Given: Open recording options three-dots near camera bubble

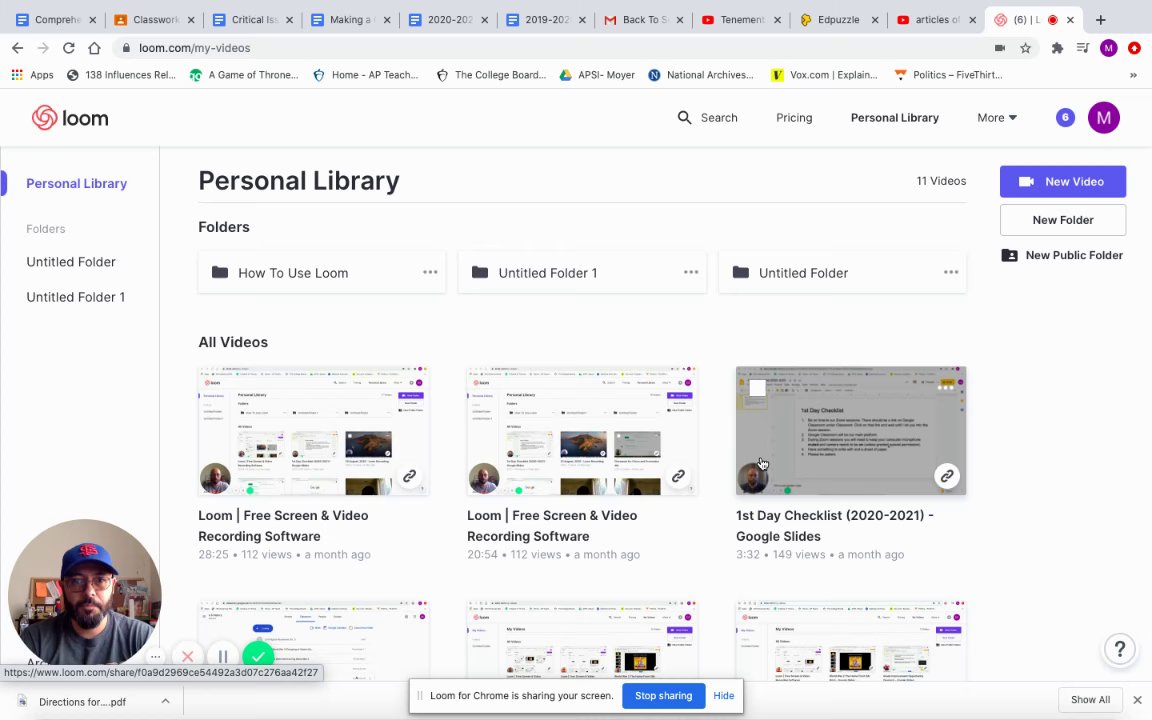Looking at the screenshot, I should [x=155, y=656].
